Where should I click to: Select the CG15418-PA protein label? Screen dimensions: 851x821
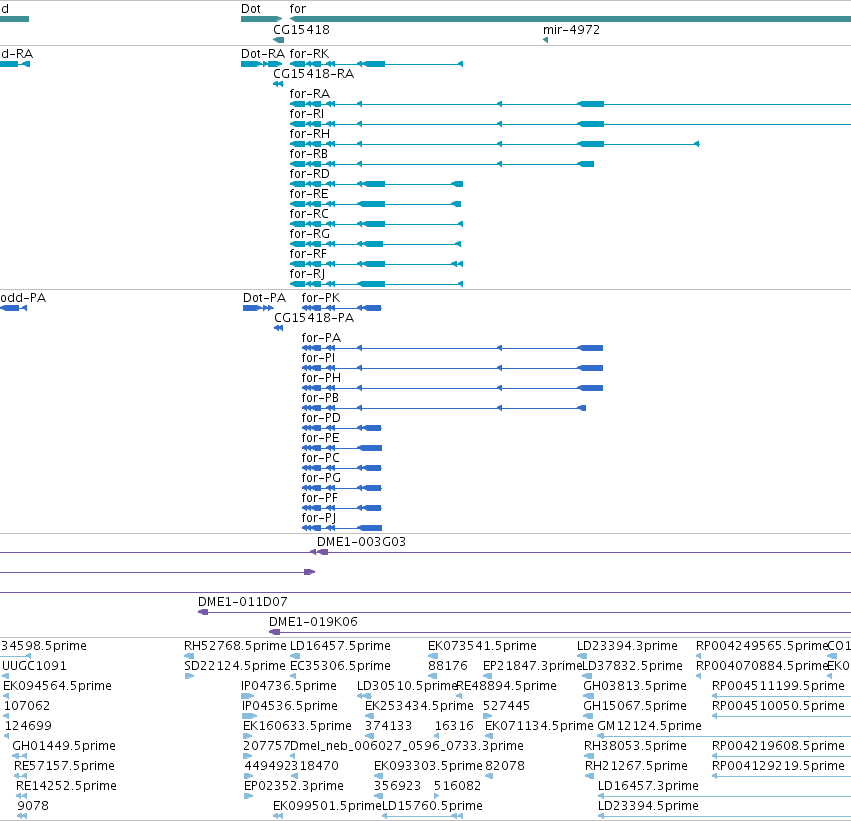[x=314, y=318]
